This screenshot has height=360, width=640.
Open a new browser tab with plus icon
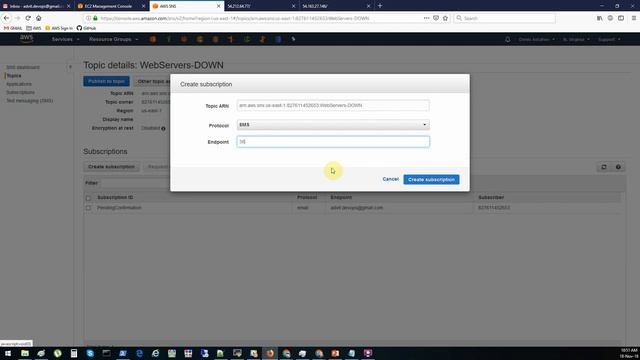tap(380, 6)
